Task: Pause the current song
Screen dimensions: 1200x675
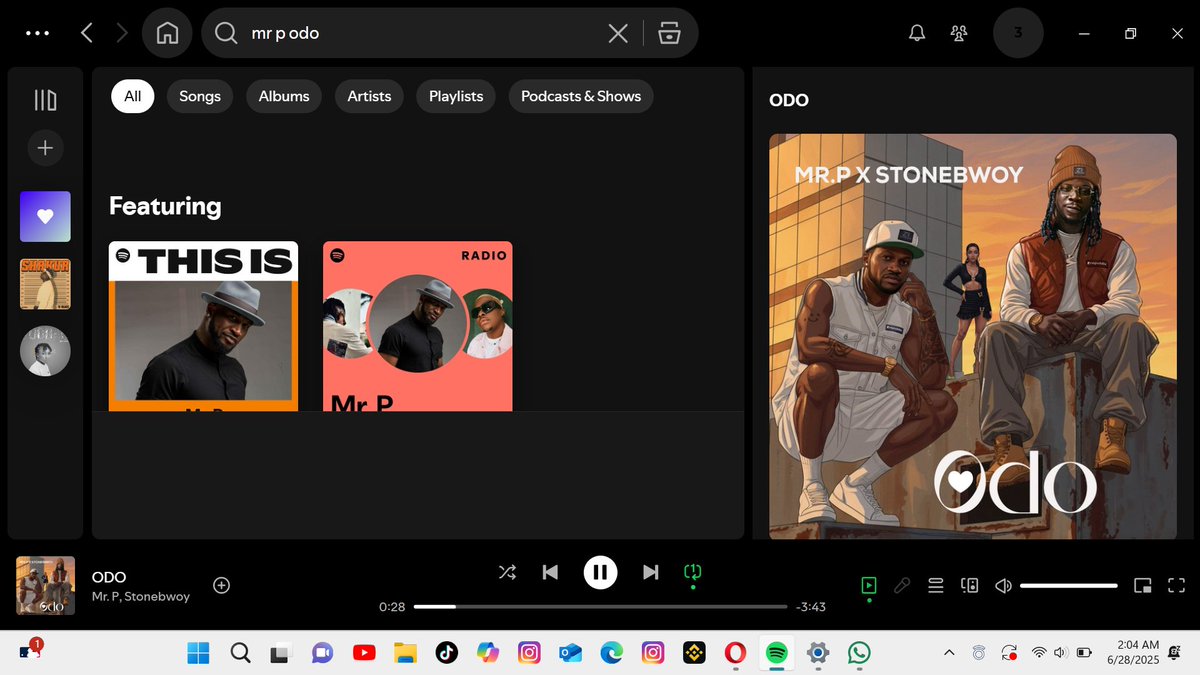Action: pos(600,572)
